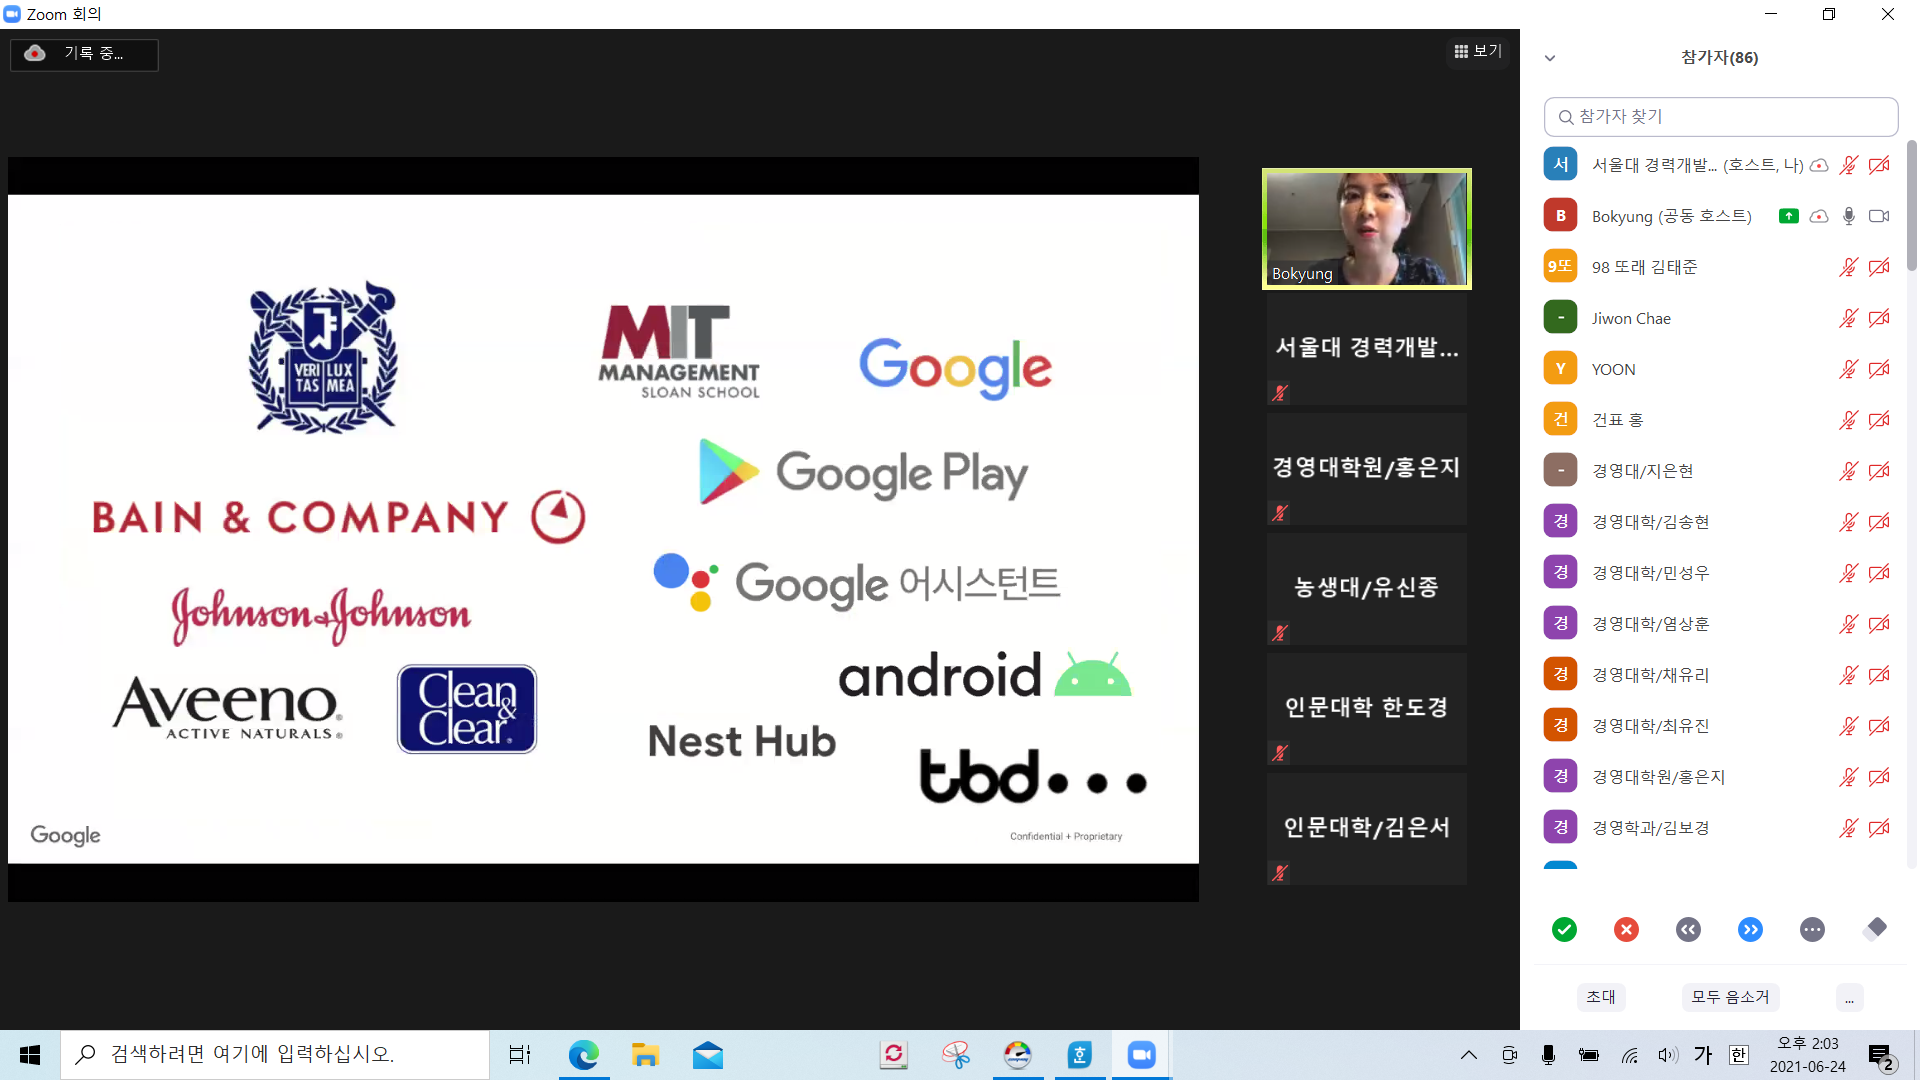Image resolution: width=1920 pixels, height=1080 pixels.
Task: Open the notification center icon
Action: click(x=1881, y=1056)
